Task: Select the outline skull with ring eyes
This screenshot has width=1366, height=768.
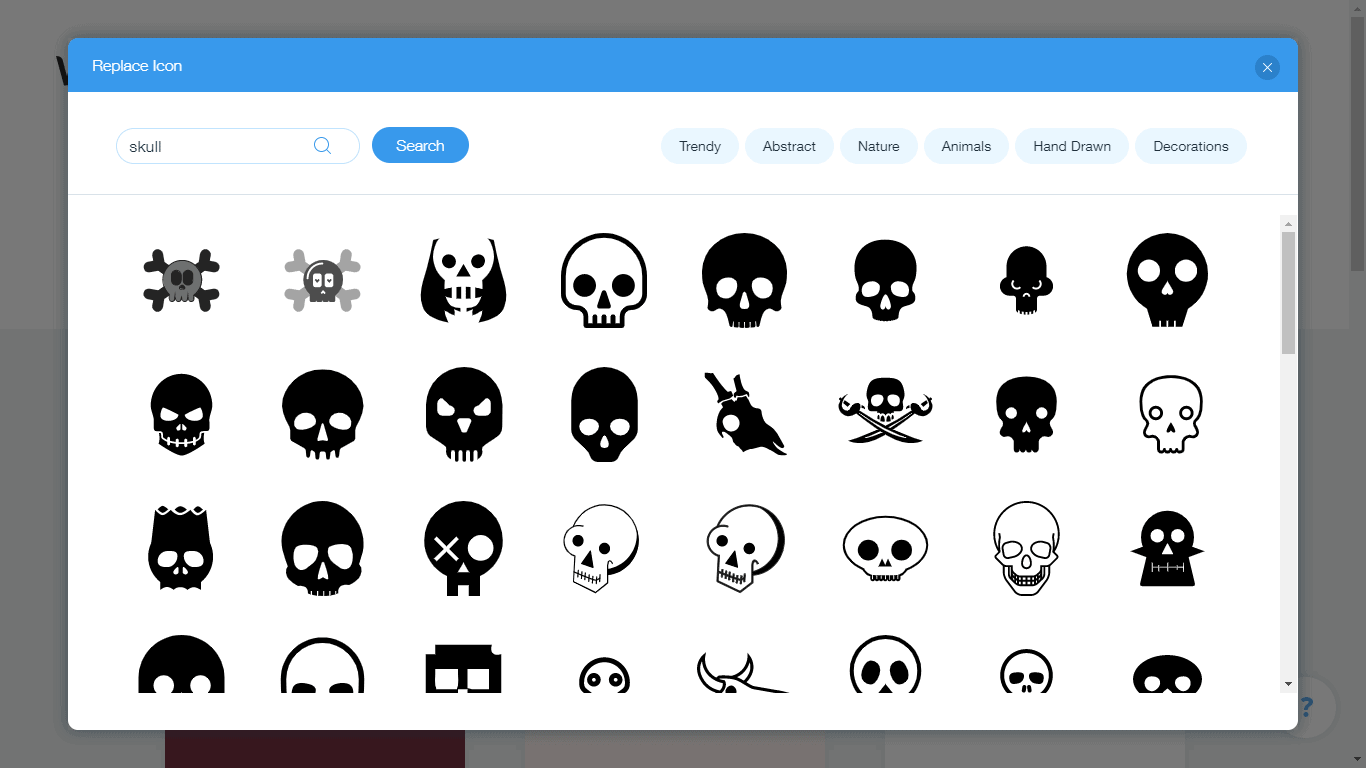Action: pos(1170,414)
